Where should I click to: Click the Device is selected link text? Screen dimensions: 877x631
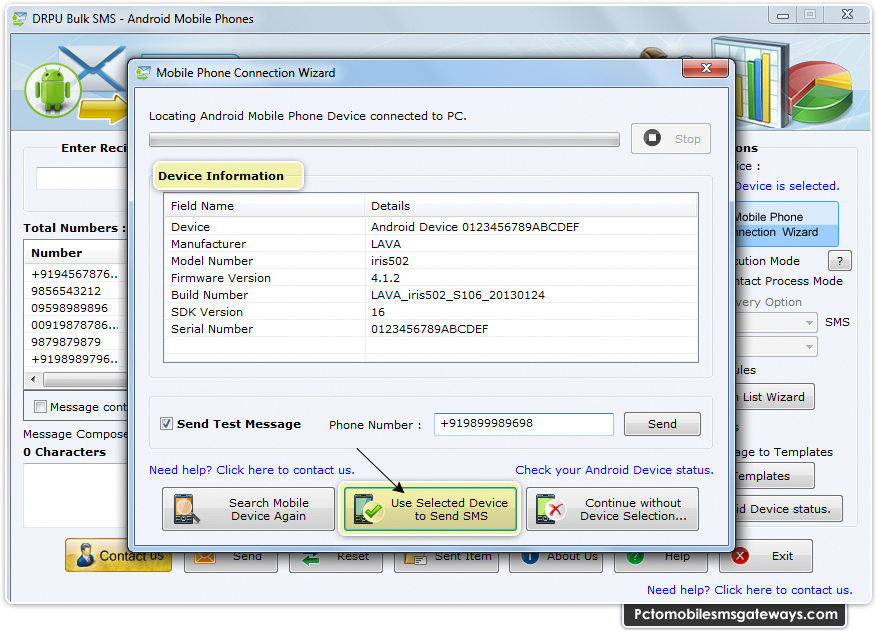(x=787, y=186)
